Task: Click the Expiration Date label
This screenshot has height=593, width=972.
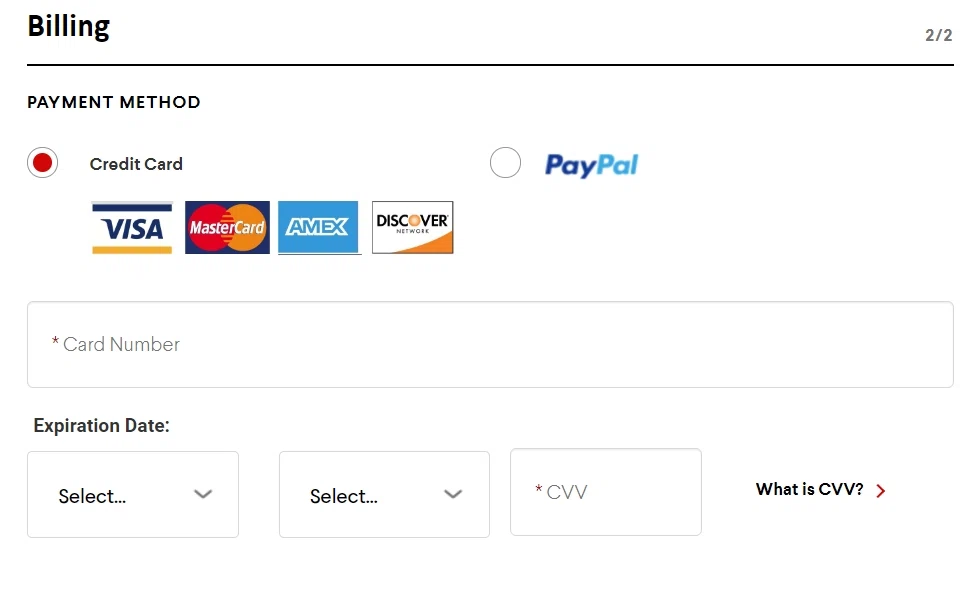Action: [102, 426]
